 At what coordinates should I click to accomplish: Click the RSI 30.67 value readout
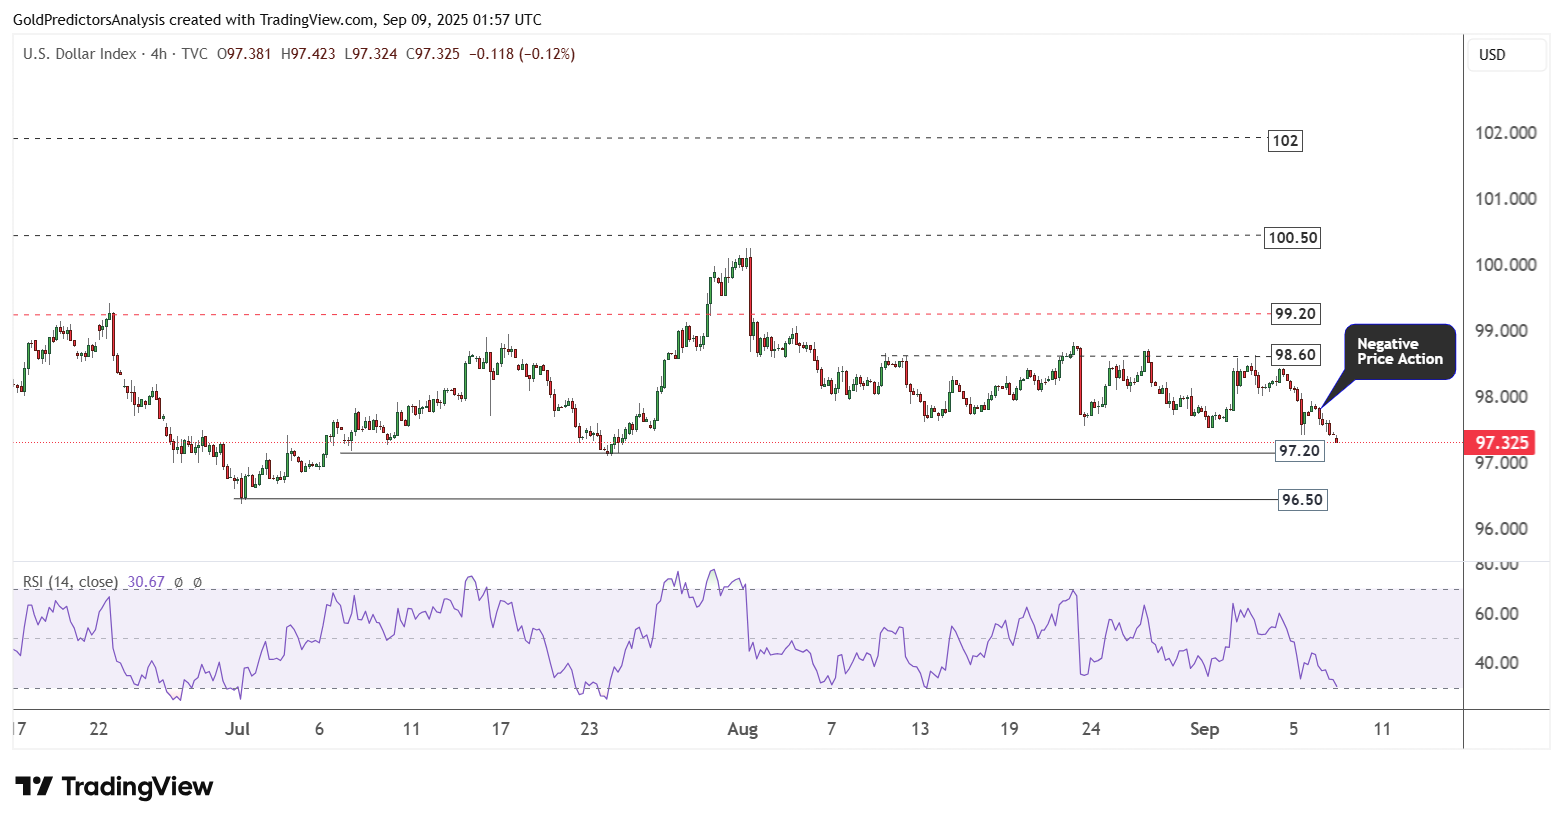146,582
